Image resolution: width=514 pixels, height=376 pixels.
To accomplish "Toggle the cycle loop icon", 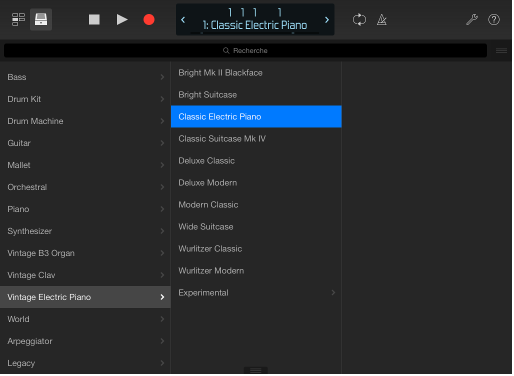I will [x=359, y=20].
